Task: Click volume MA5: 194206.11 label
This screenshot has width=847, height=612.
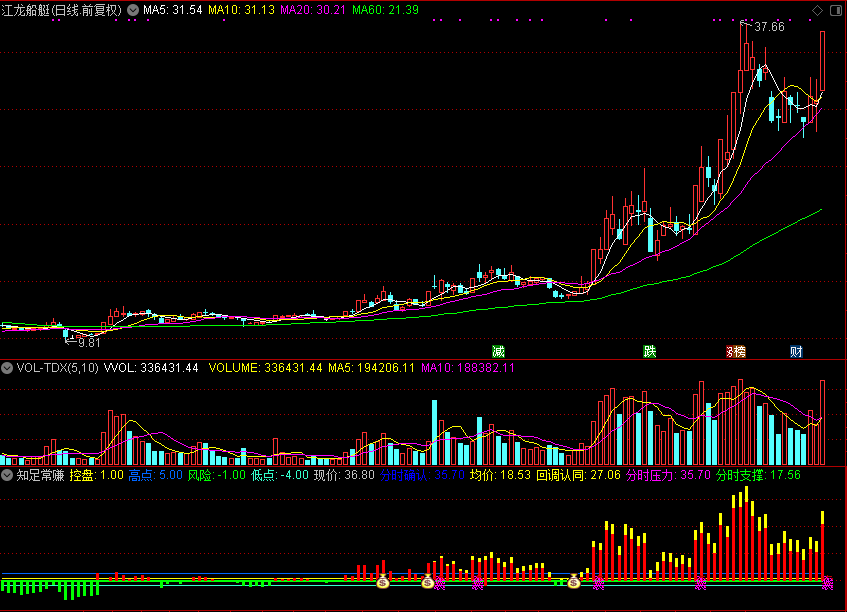Action: pos(372,368)
